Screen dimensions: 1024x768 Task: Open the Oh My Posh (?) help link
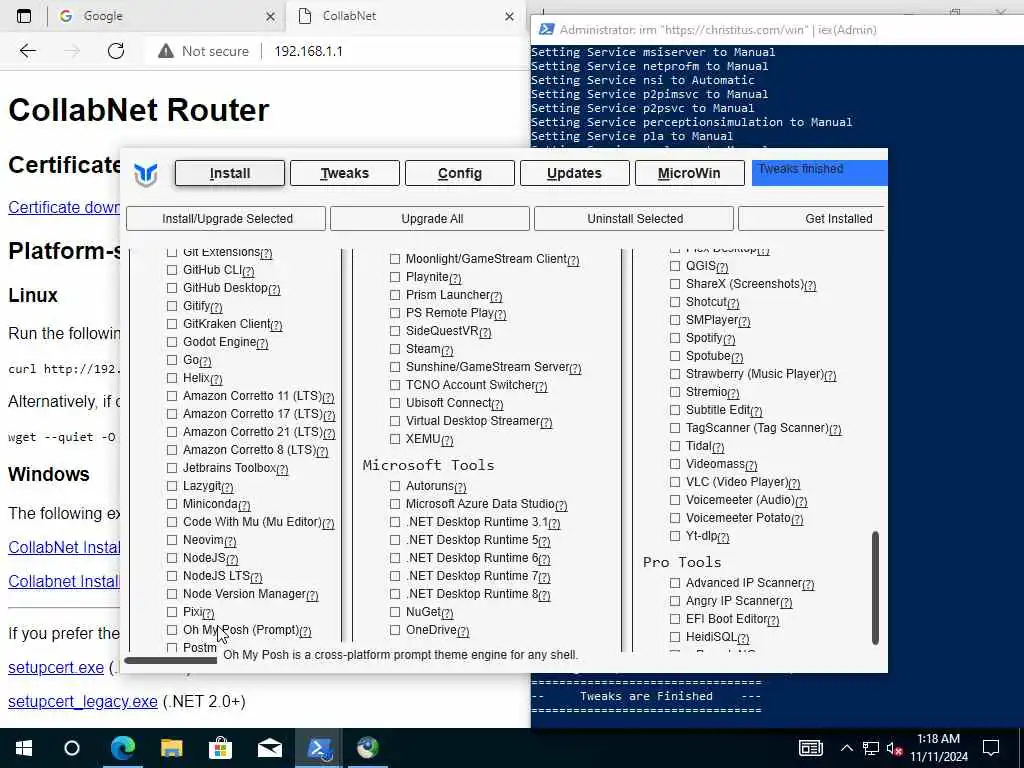pyautogui.click(x=305, y=632)
